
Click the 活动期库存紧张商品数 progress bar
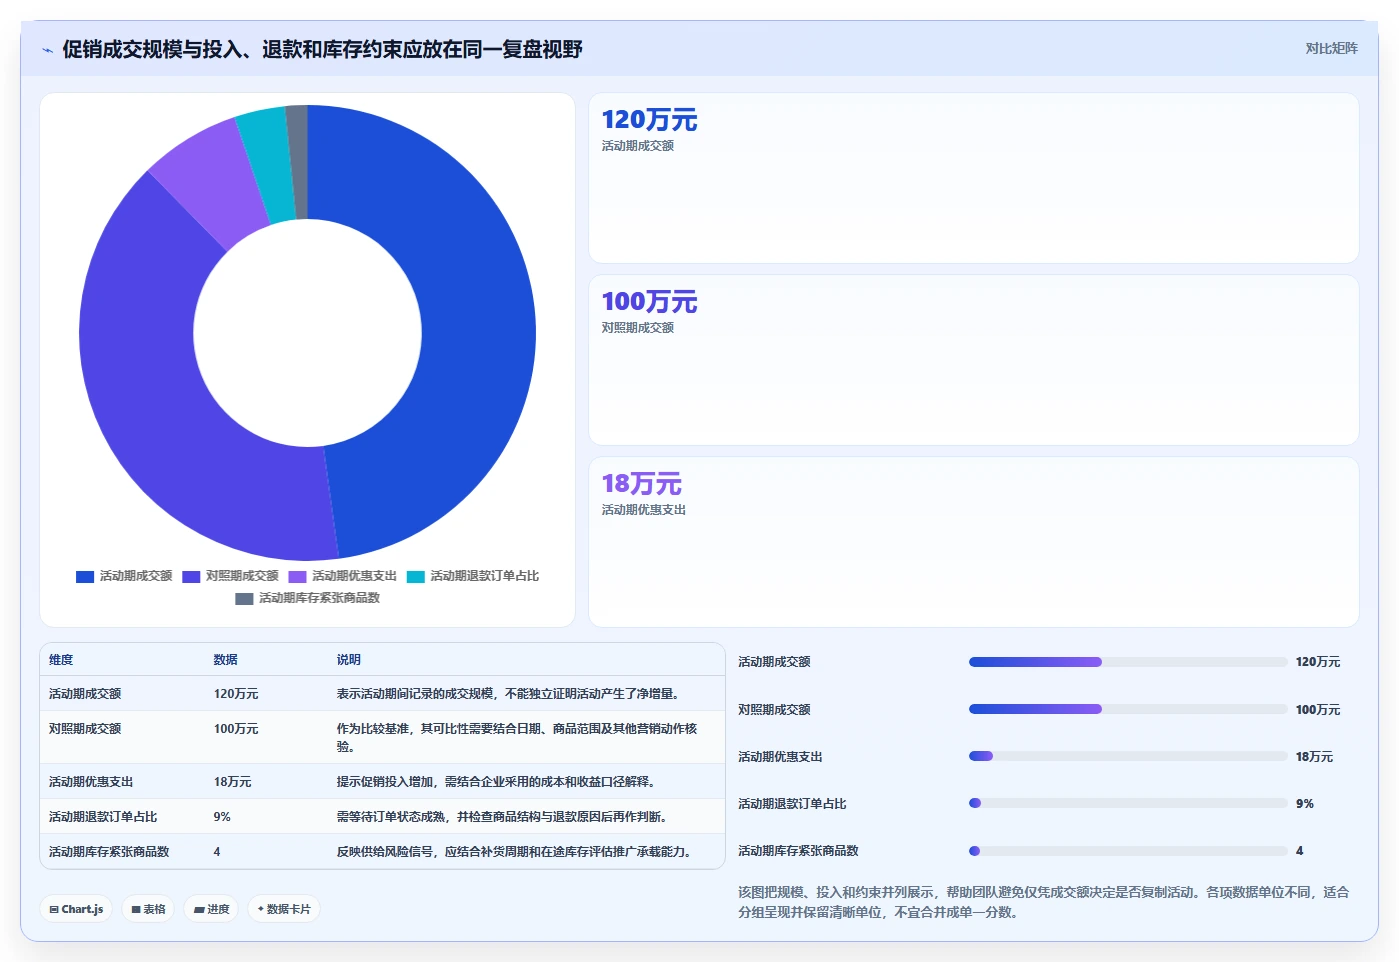[1128, 851]
